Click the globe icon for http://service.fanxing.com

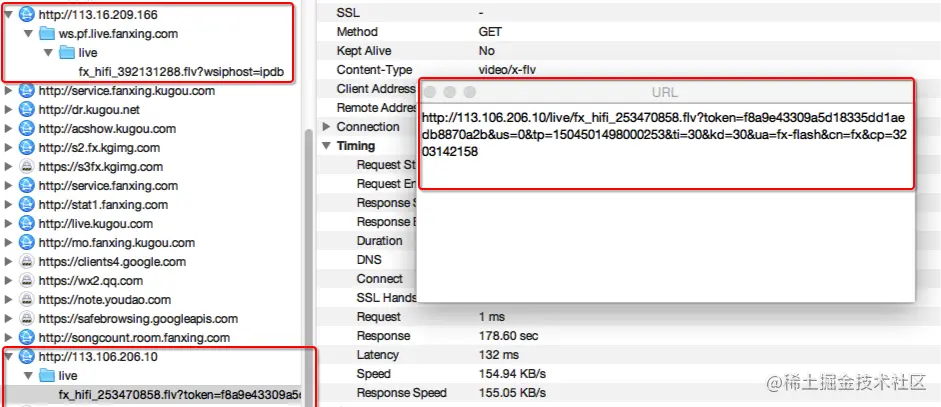pyautogui.click(x=26, y=185)
